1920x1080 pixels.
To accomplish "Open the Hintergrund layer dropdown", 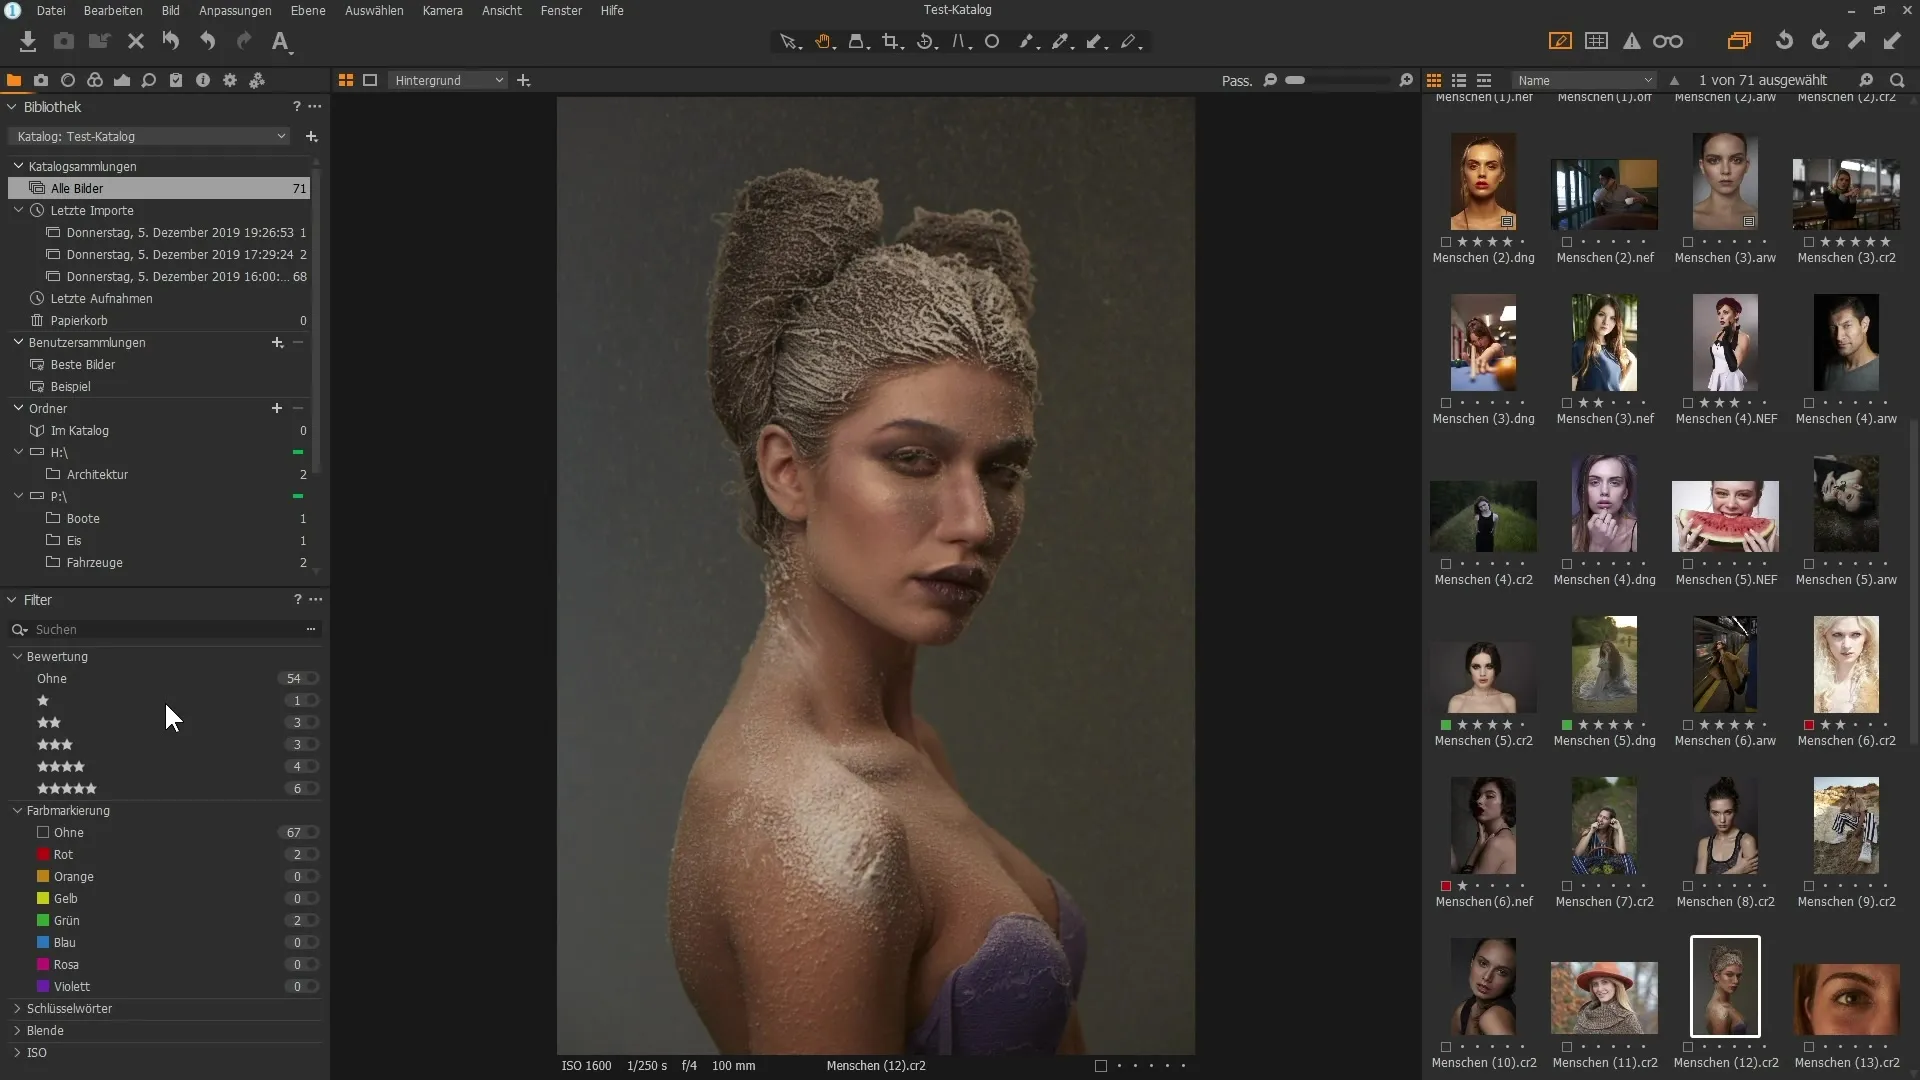I will [x=448, y=80].
